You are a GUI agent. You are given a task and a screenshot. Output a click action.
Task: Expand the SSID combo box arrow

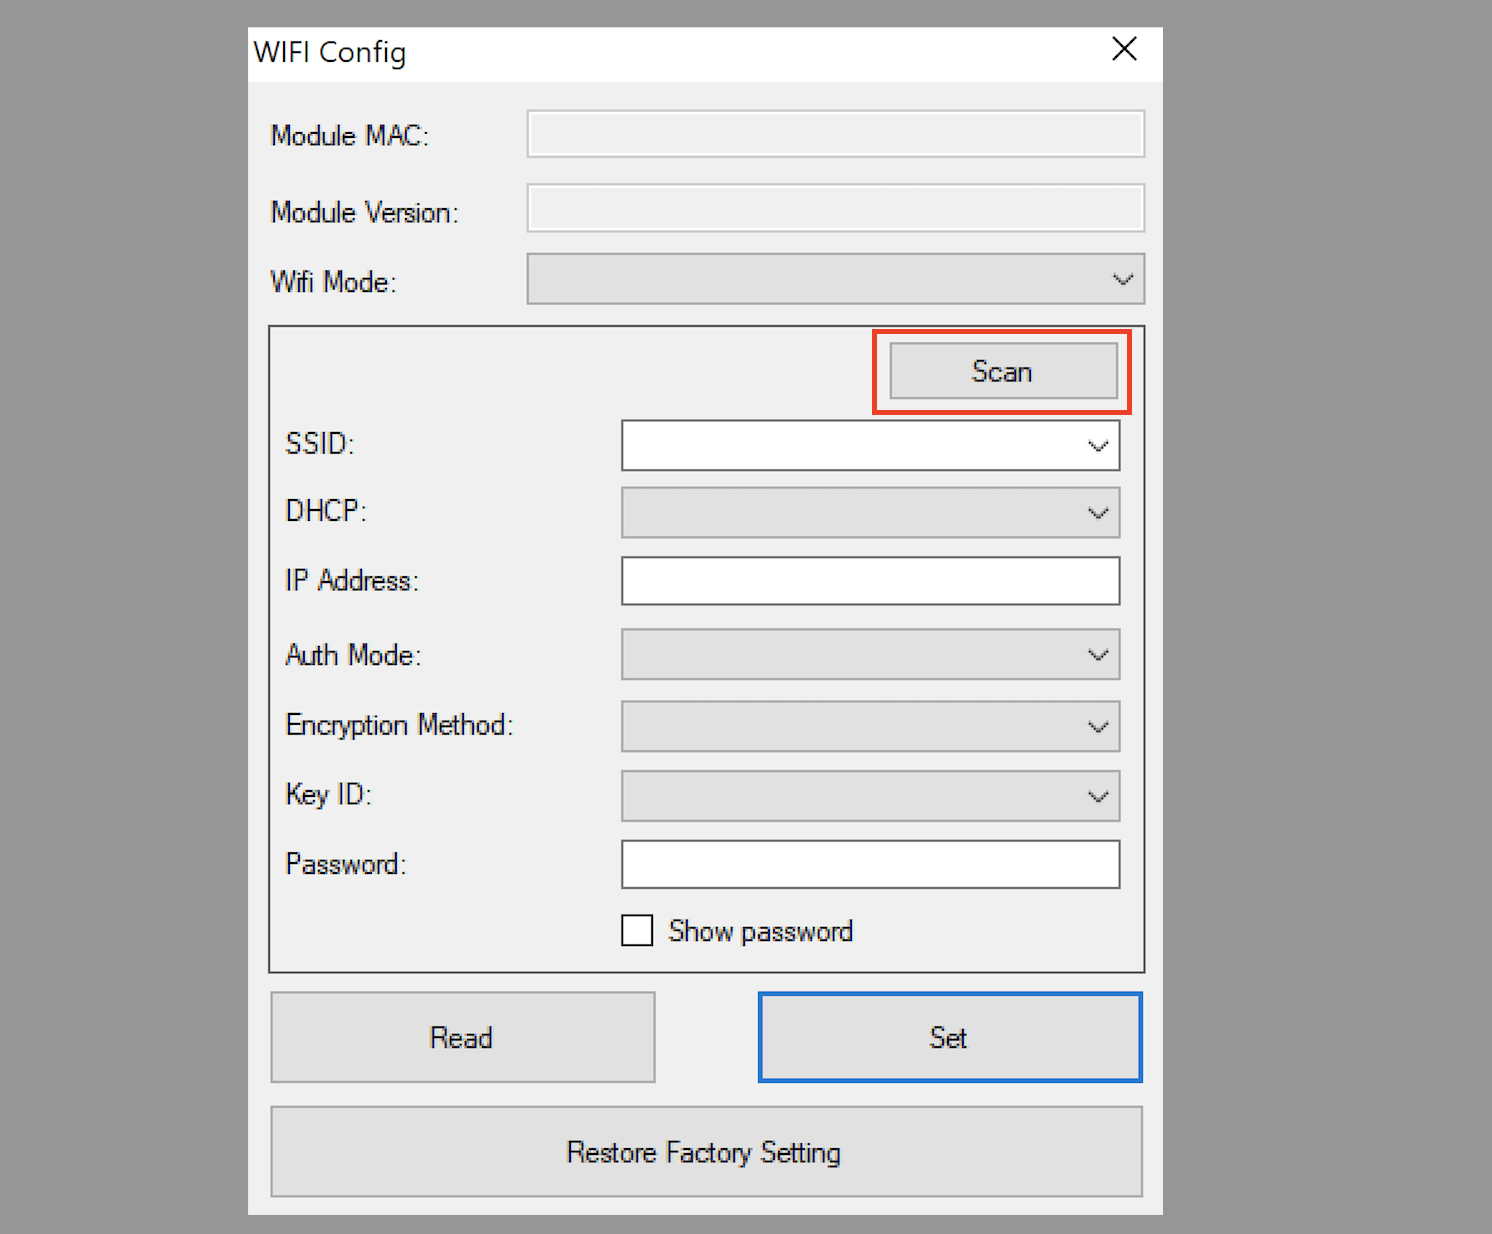click(1098, 446)
